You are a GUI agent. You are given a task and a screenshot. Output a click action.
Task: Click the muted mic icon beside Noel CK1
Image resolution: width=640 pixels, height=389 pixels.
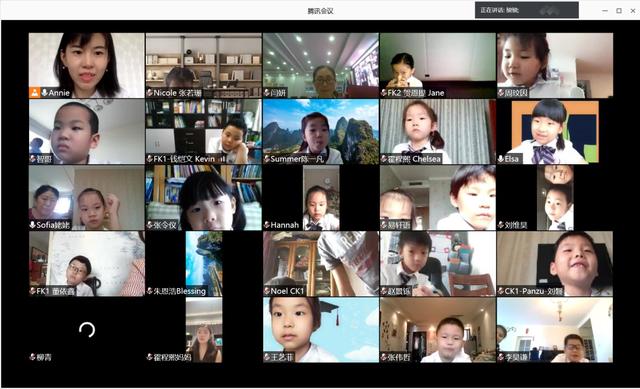tap(267, 291)
